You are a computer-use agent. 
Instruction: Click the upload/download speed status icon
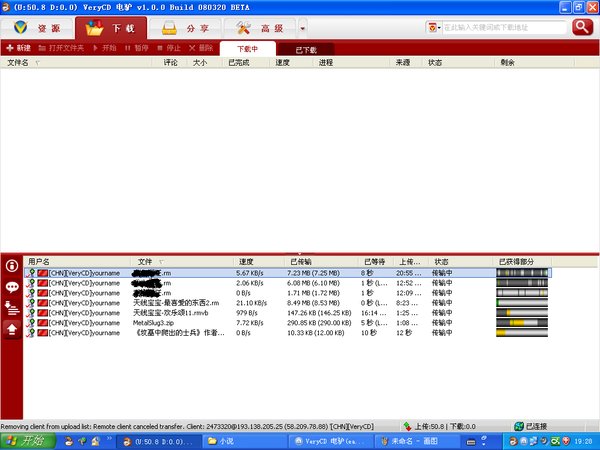pos(408,426)
